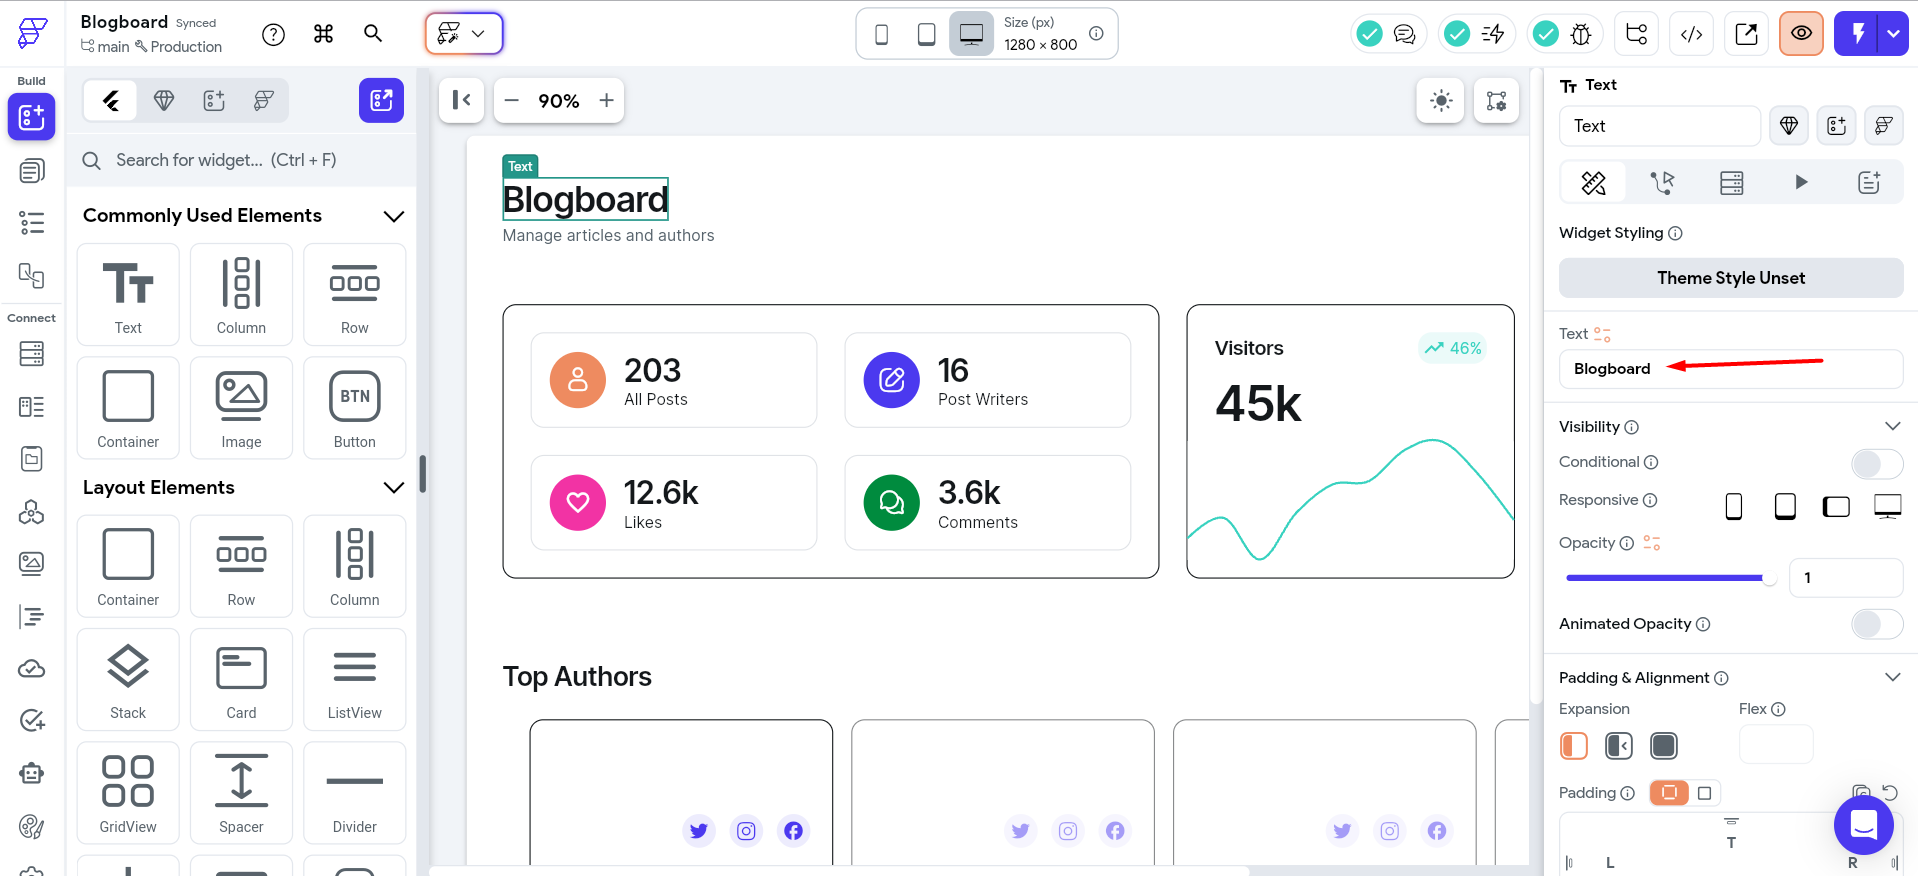Switch to the Actions tab in properties panel

[1662, 182]
